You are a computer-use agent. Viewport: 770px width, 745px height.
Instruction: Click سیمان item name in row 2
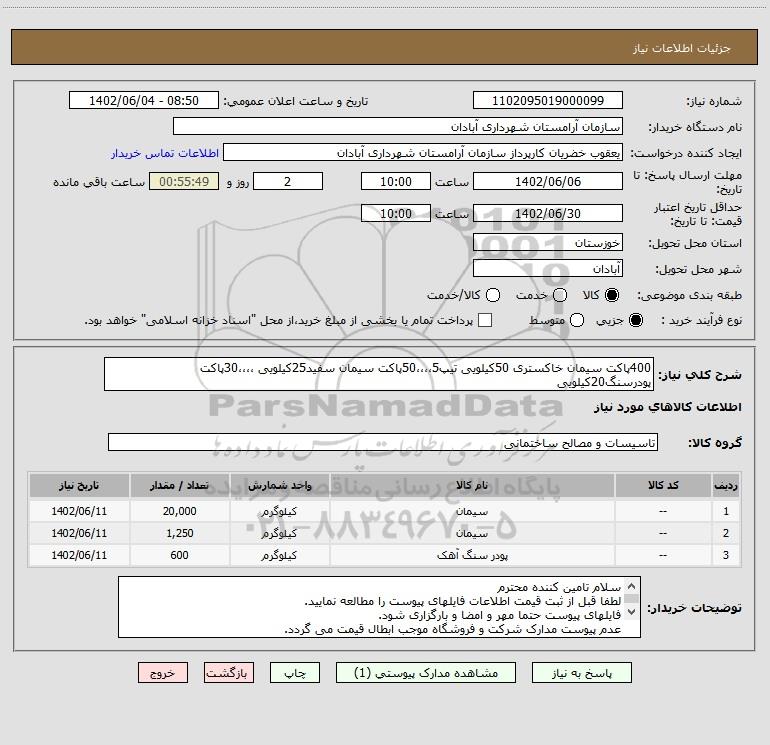coord(472,533)
